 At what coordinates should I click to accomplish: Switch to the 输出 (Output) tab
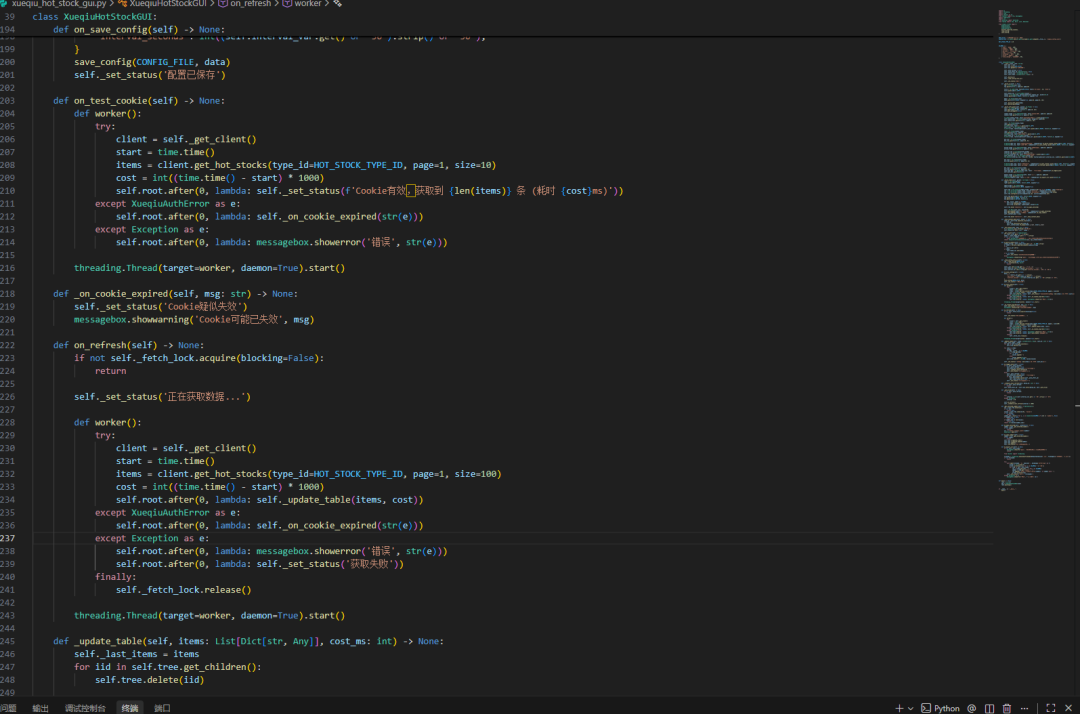(x=41, y=708)
